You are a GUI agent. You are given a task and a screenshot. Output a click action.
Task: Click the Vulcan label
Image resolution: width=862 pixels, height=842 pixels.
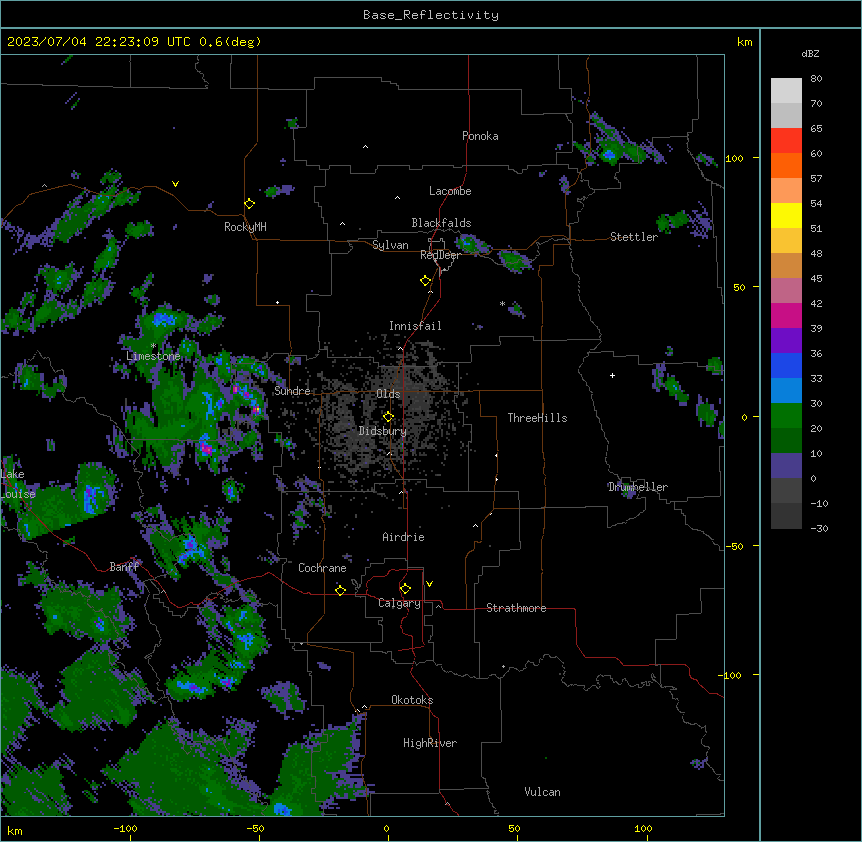coord(542,792)
